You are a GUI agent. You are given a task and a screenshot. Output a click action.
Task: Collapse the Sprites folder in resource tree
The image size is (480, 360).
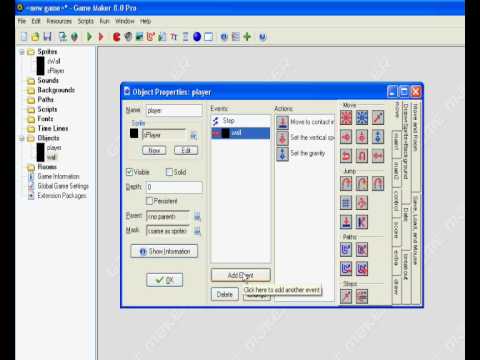[22, 52]
